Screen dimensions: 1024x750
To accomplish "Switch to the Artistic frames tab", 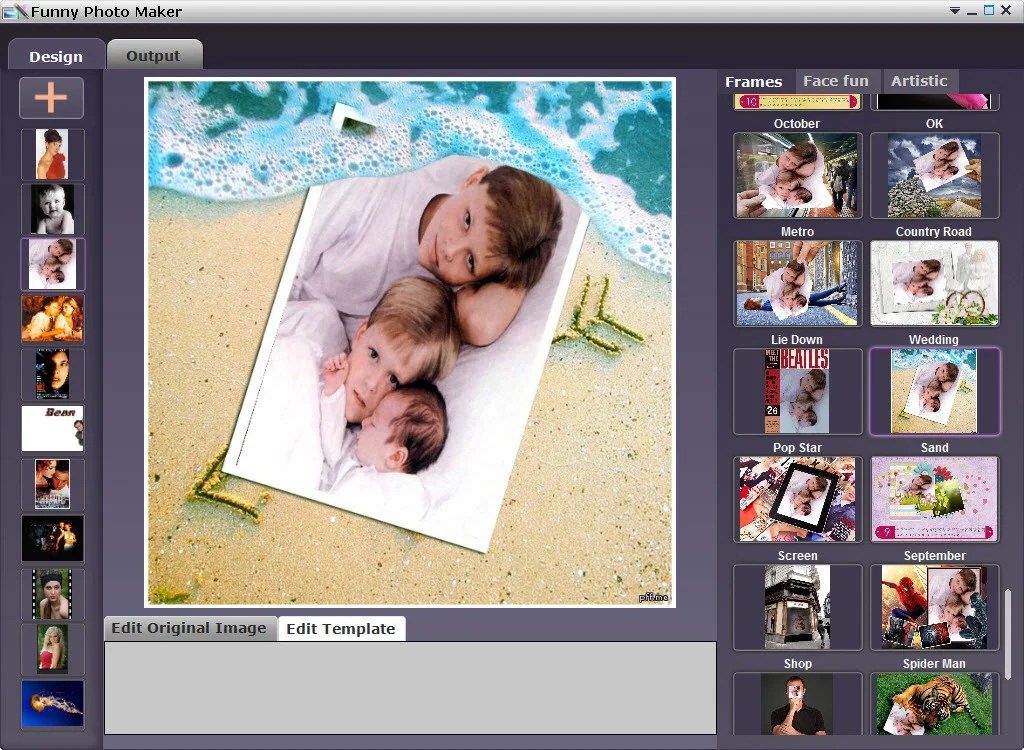I will 919,81.
